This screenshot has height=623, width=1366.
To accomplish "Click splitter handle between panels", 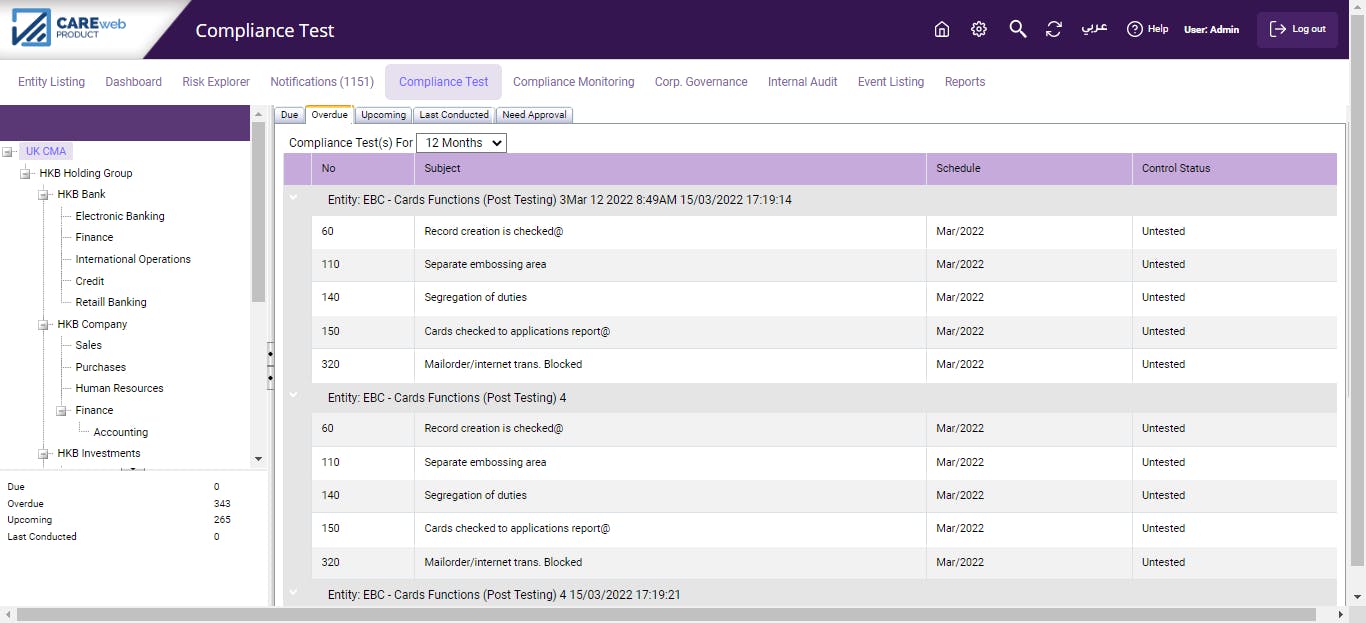I will [x=270, y=365].
